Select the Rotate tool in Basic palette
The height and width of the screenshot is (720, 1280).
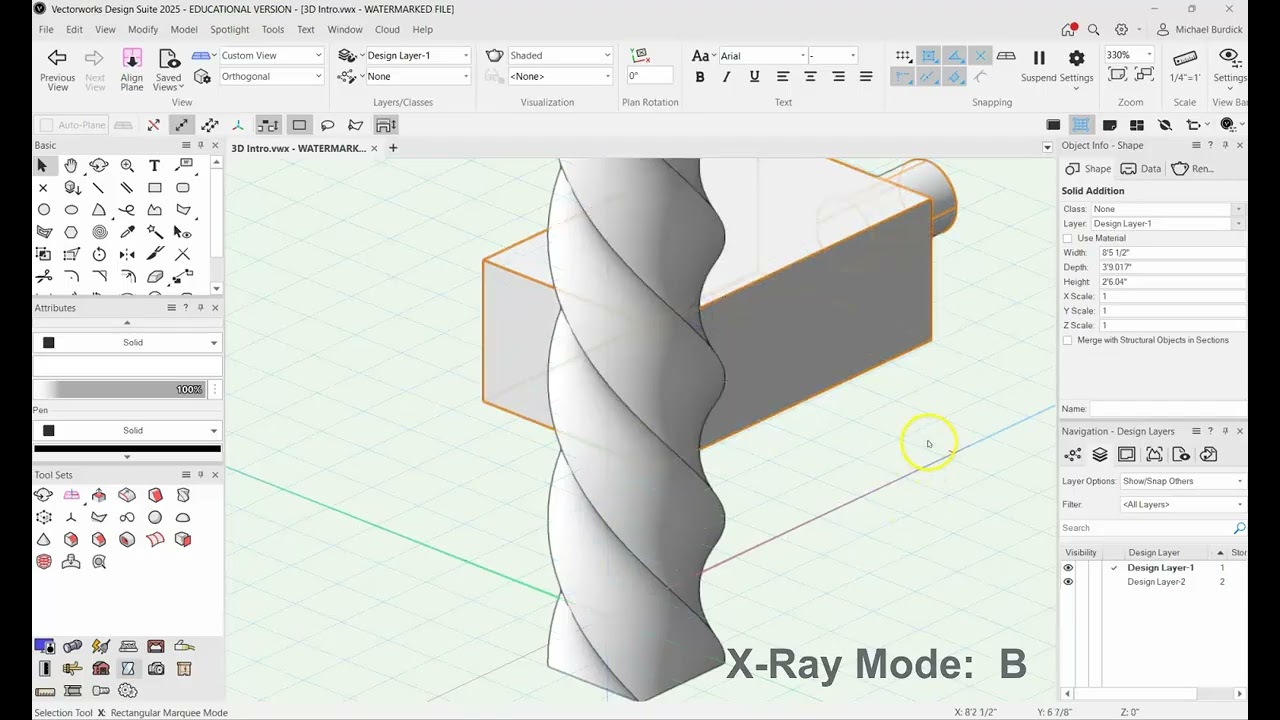pos(99,254)
